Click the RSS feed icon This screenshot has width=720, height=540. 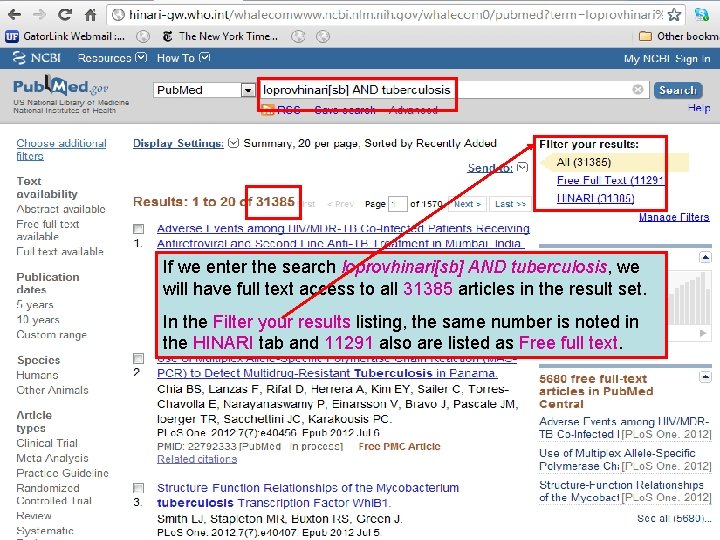coord(267,110)
